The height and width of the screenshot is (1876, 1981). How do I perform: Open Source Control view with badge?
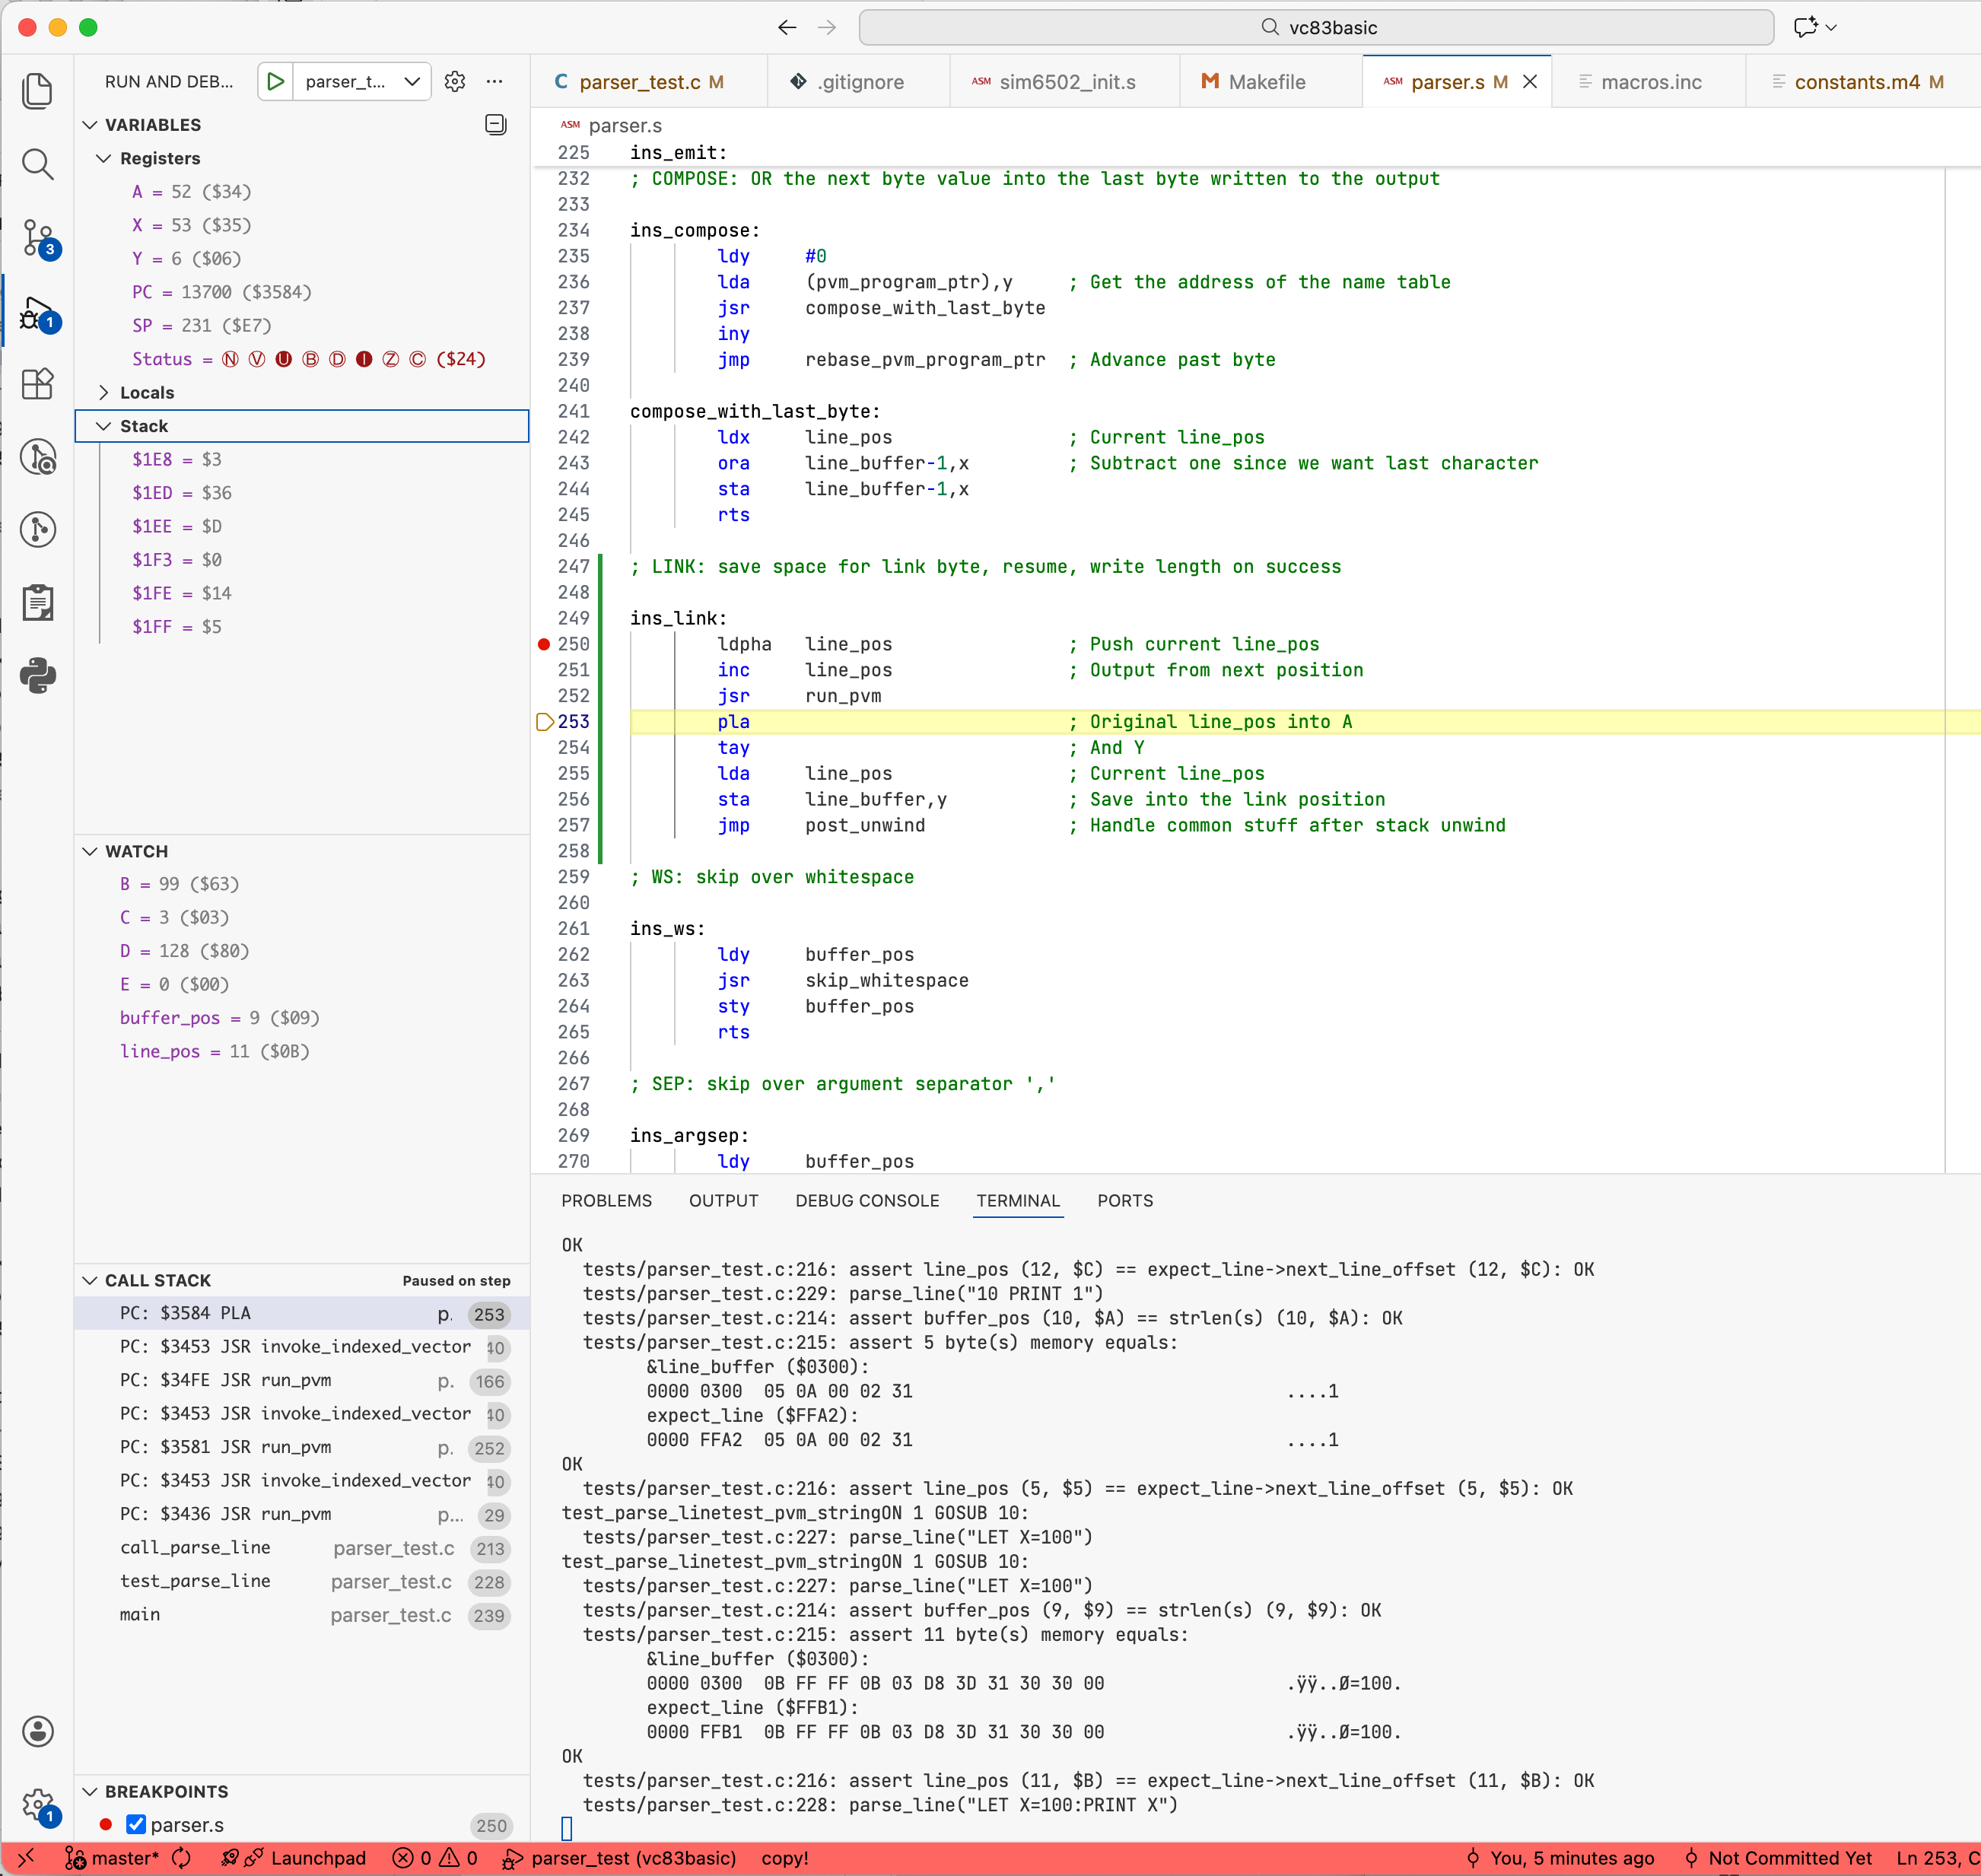[x=38, y=238]
